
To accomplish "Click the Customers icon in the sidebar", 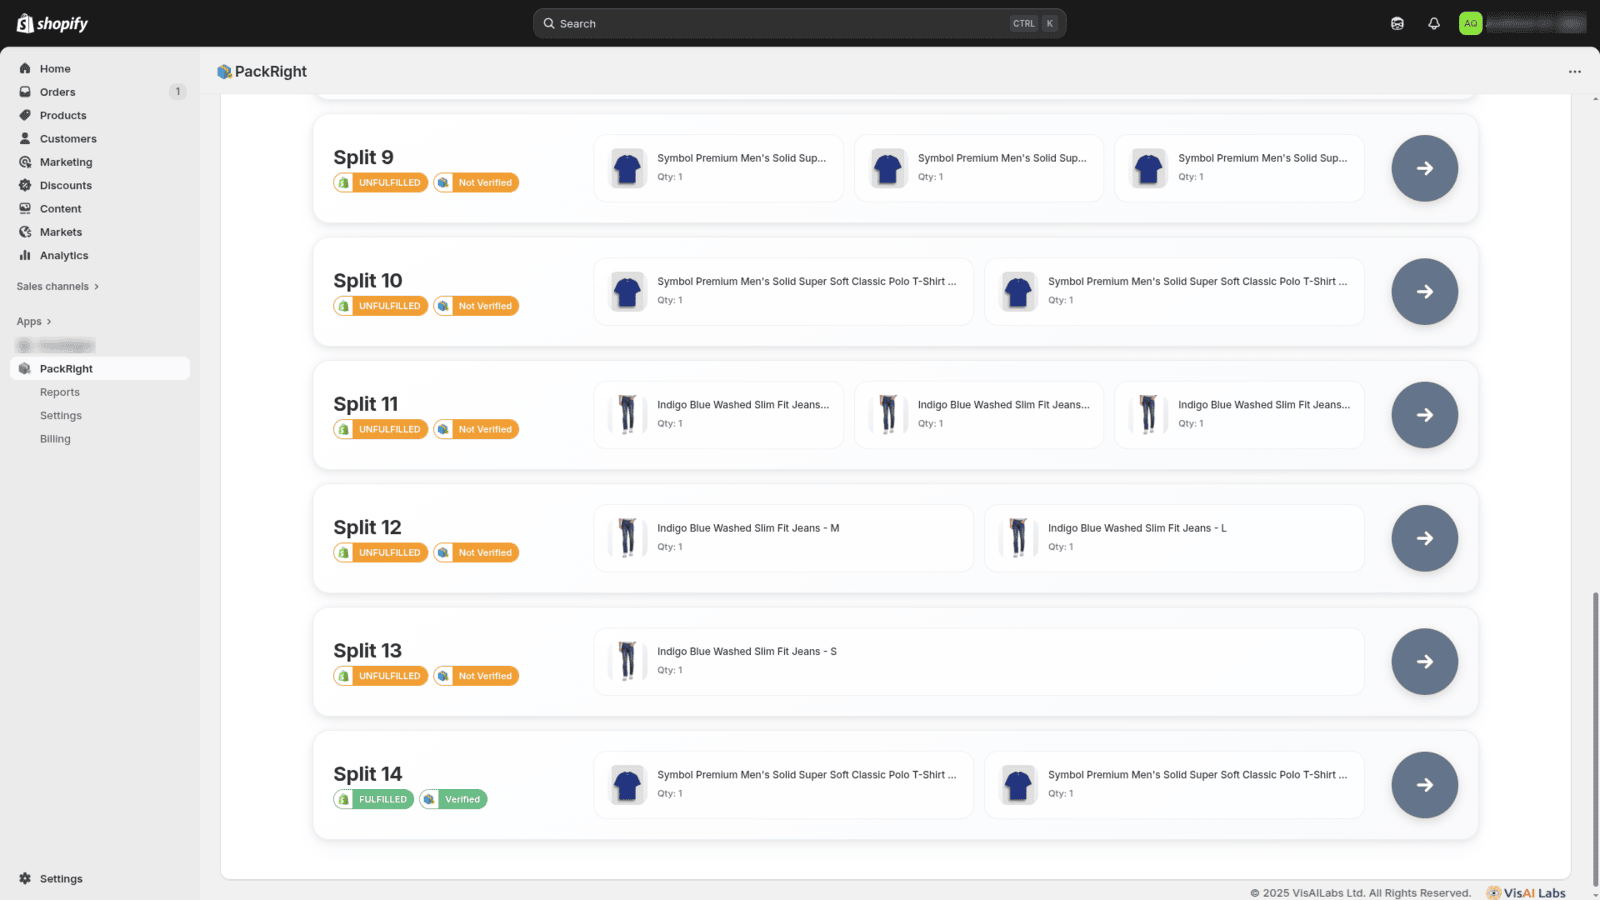I will point(25,138).
